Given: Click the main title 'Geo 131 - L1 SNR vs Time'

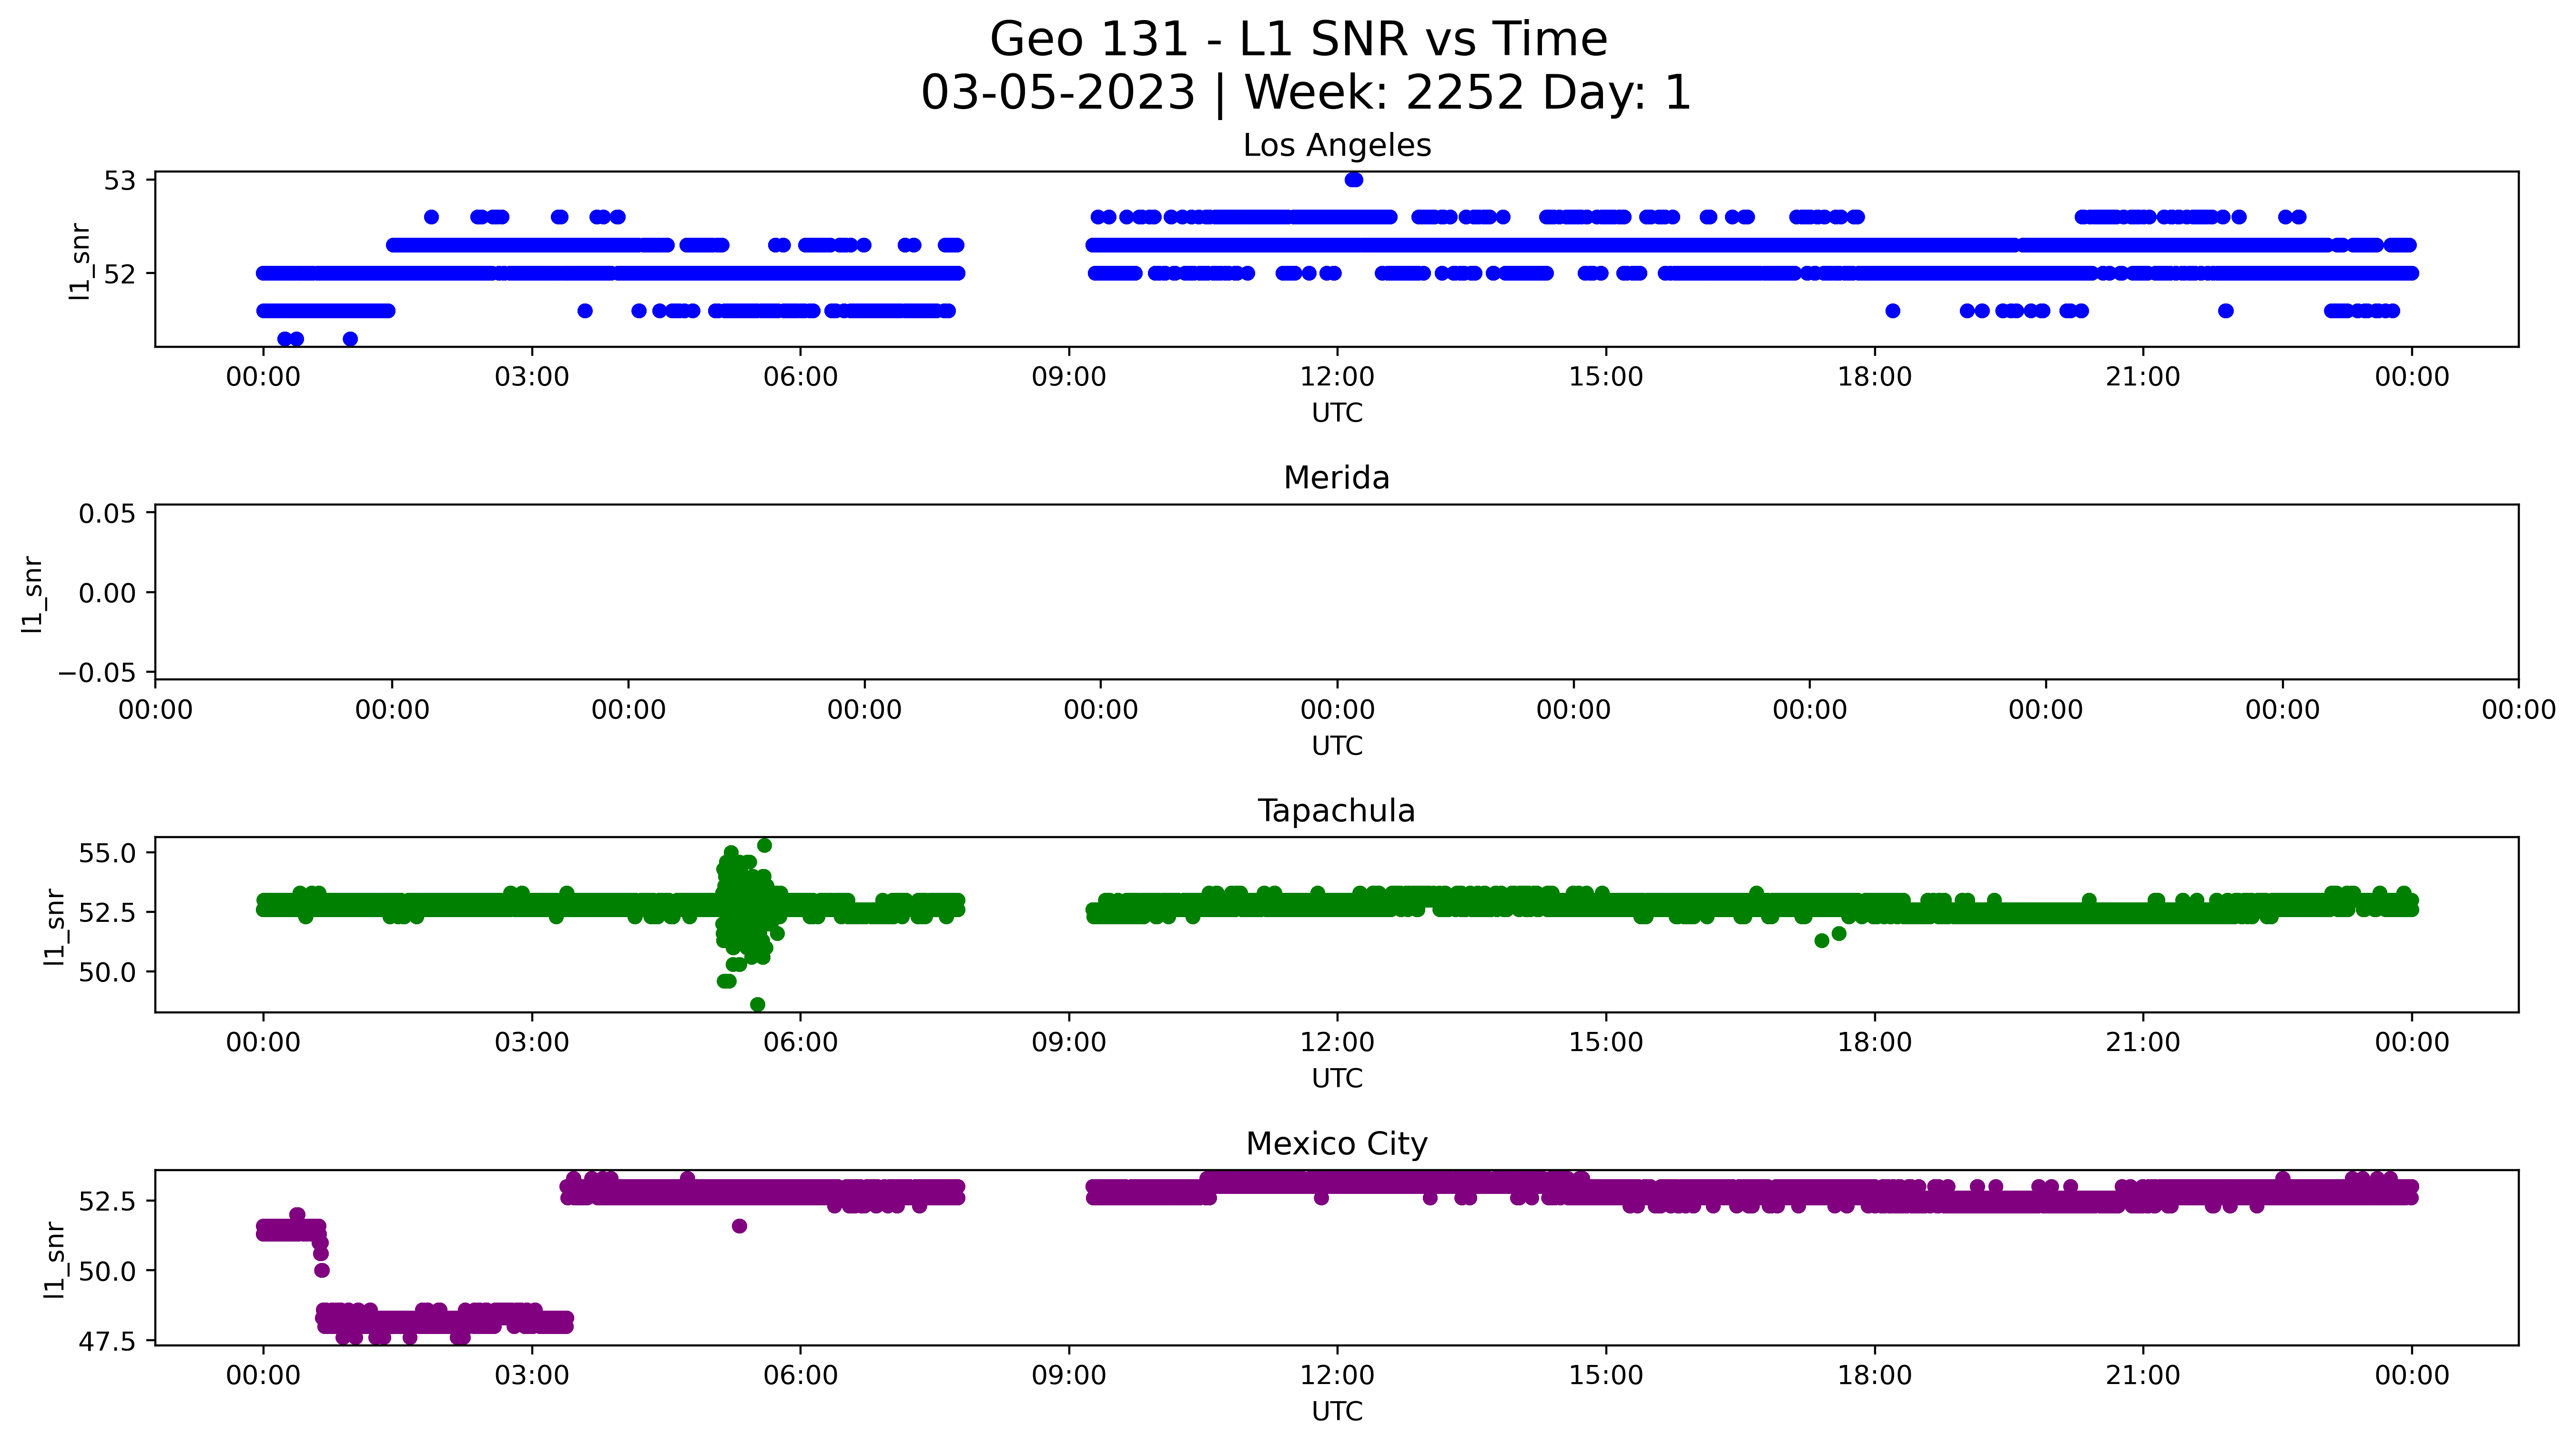Looking at the screenshot, I should click(x=1298, y=40).
